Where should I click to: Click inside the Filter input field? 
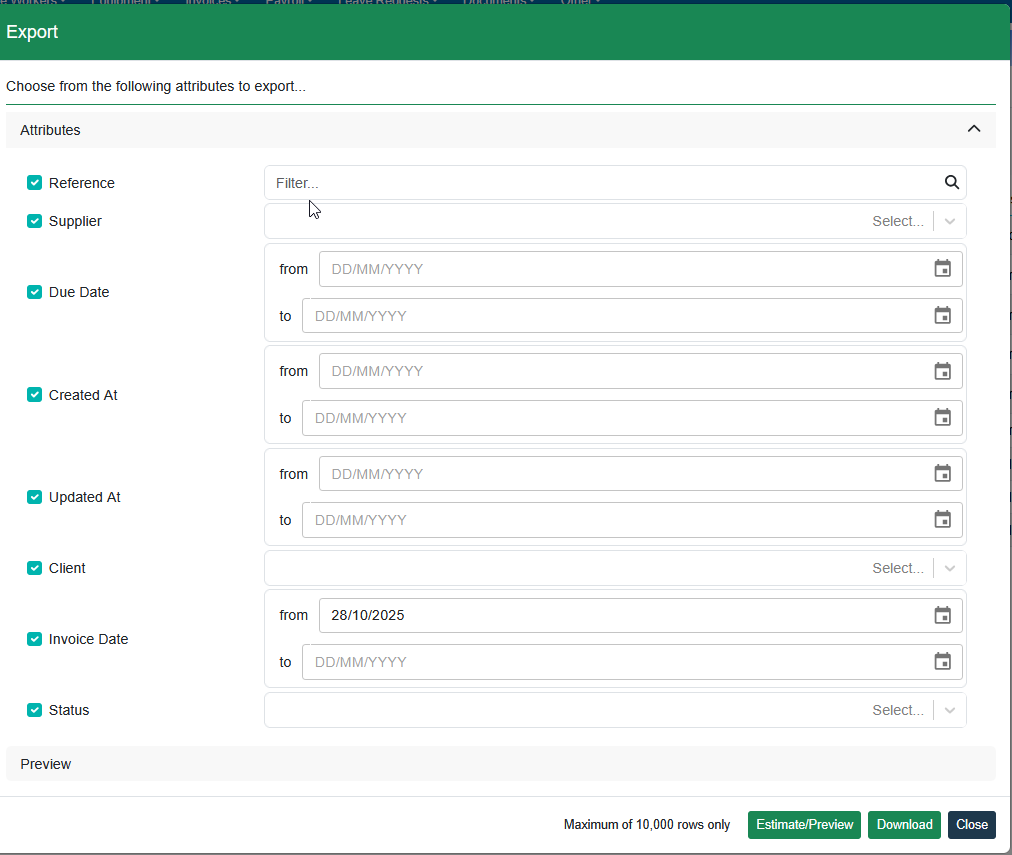(500, 183)
